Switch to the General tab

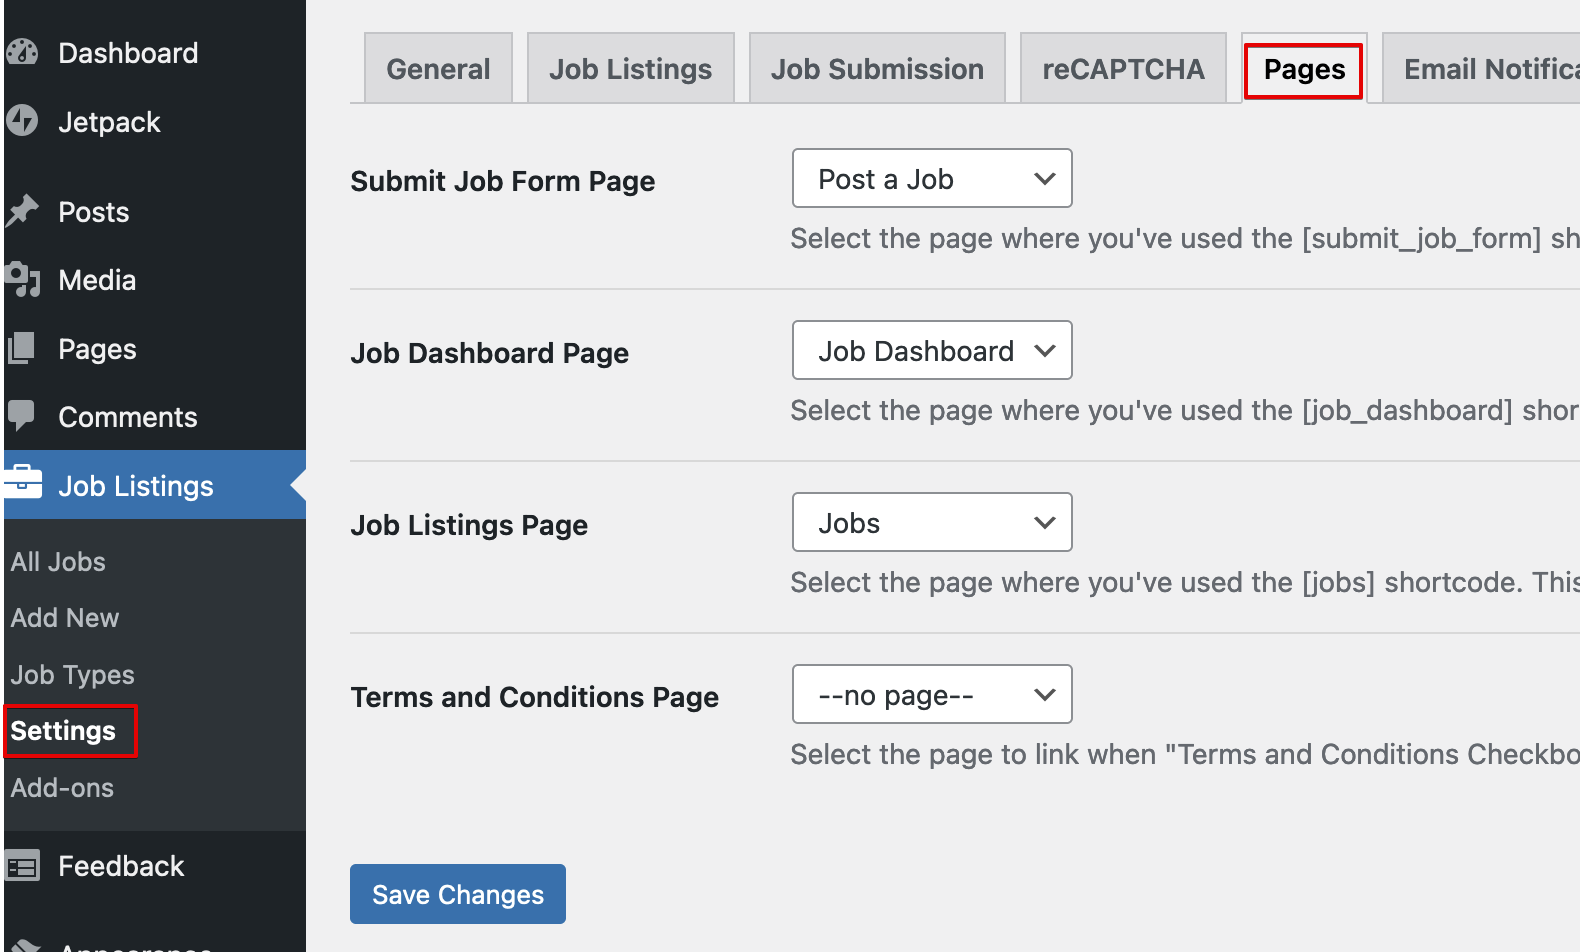[x=438, y=67]
